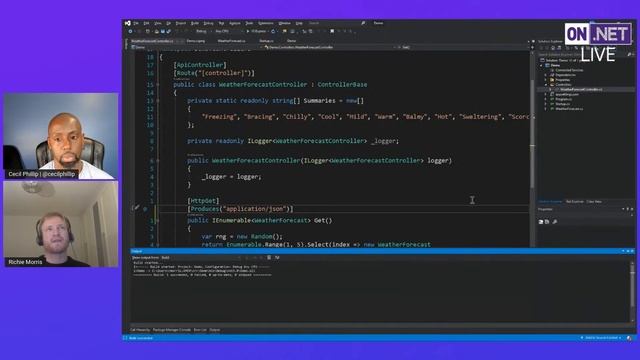640x360 pixels.
Task: Open the Window menu
Action: (x=284, y=23)
